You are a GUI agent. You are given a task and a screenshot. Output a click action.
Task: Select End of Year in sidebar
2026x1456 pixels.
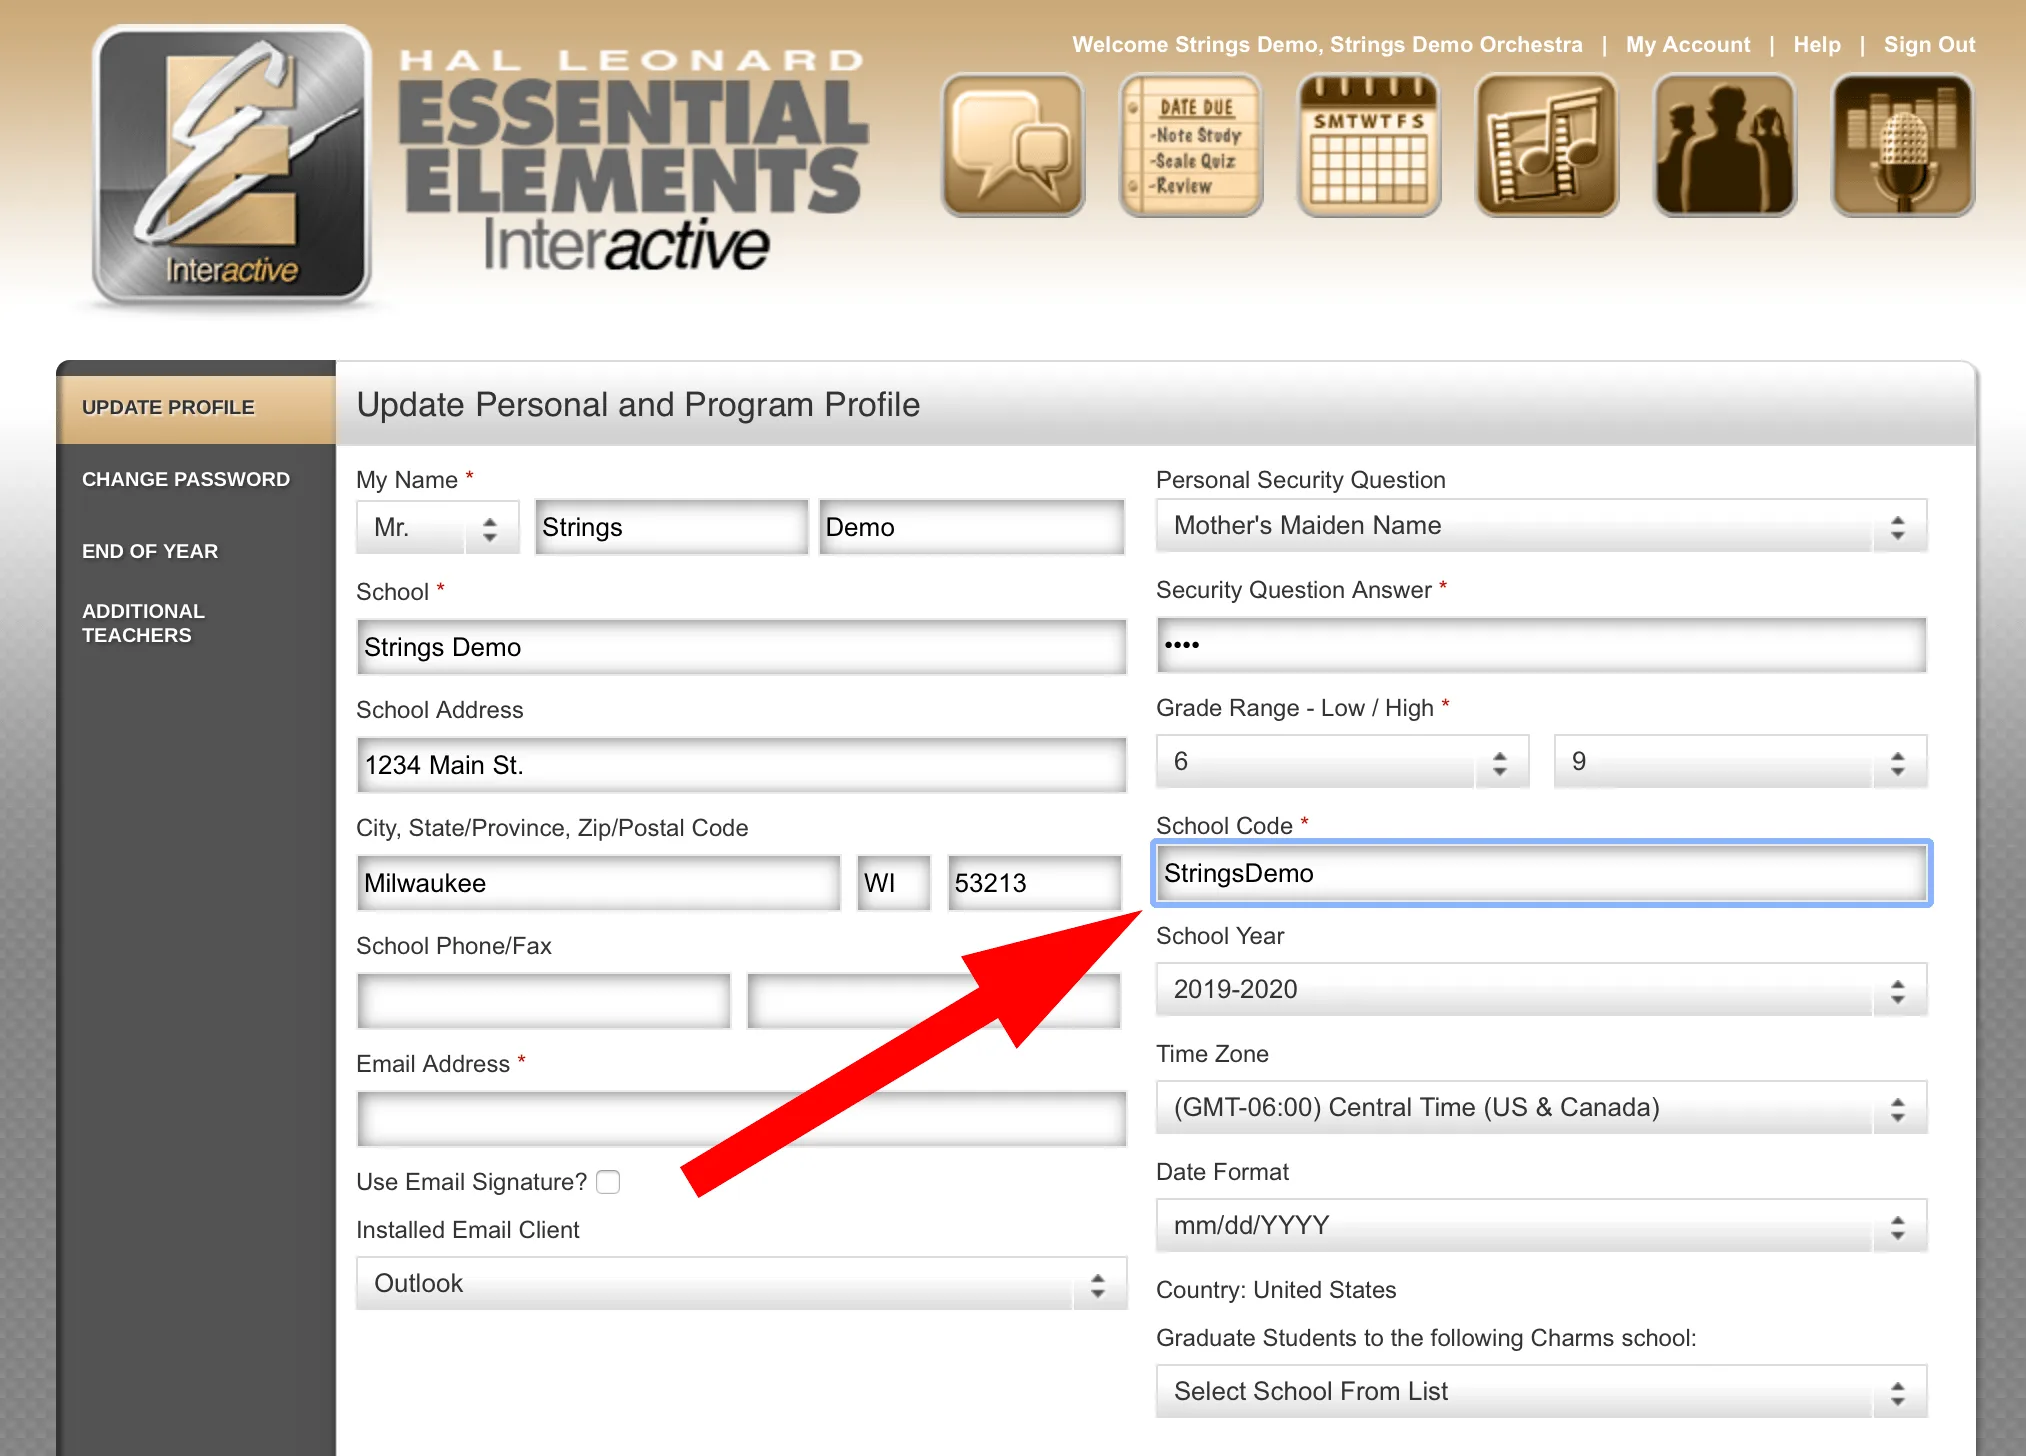click(x=150, y=552)
